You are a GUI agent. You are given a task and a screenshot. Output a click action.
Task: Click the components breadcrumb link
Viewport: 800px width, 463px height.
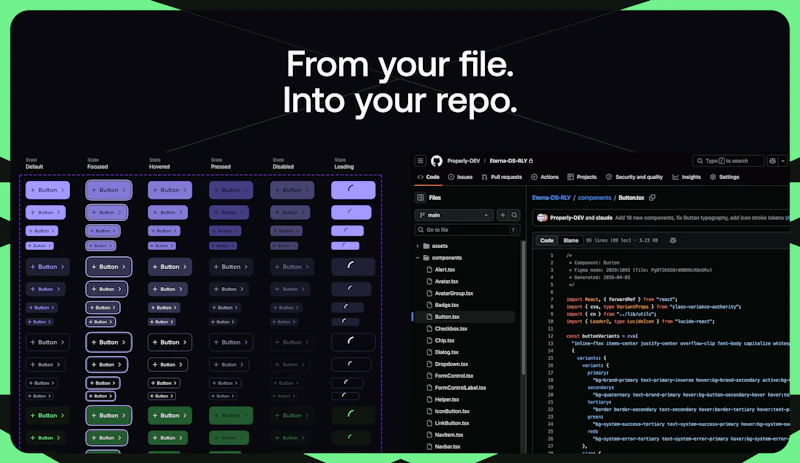pyautogui.click(x=594, y=198)
